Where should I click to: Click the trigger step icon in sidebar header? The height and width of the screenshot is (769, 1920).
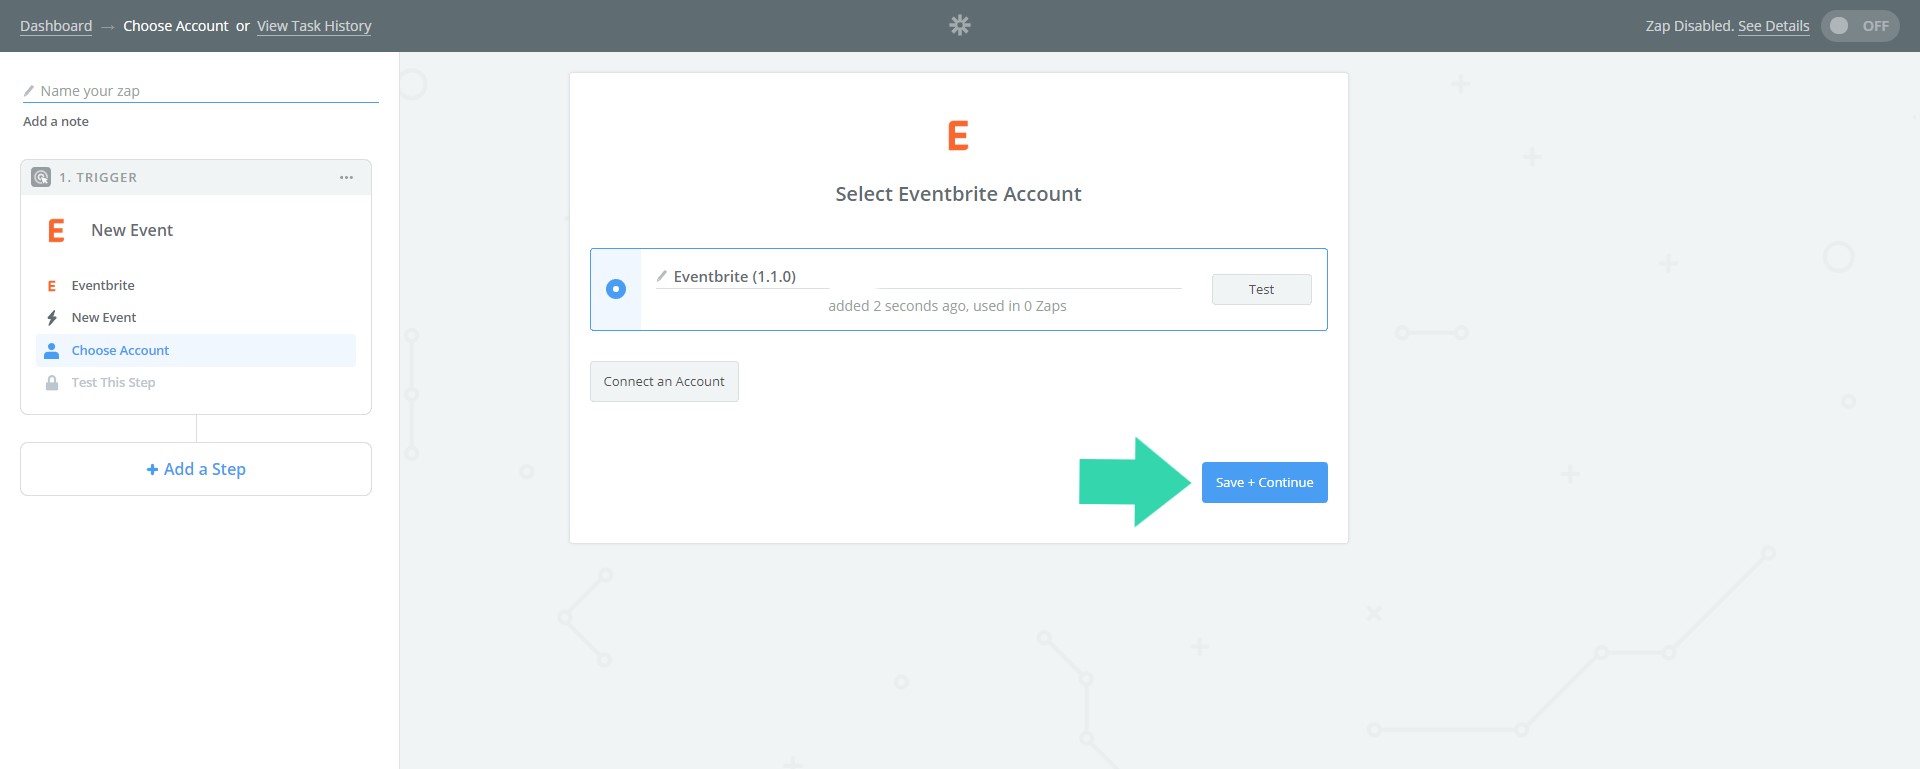click(41, 177)
